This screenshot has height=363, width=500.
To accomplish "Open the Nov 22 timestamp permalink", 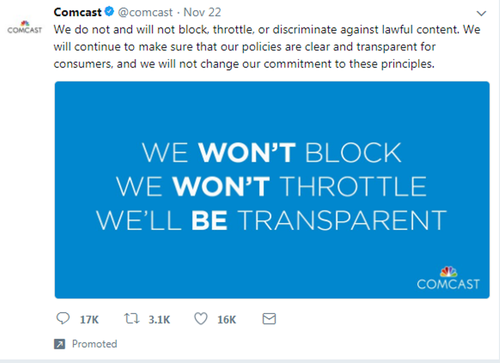I will (x=202, y=12).
